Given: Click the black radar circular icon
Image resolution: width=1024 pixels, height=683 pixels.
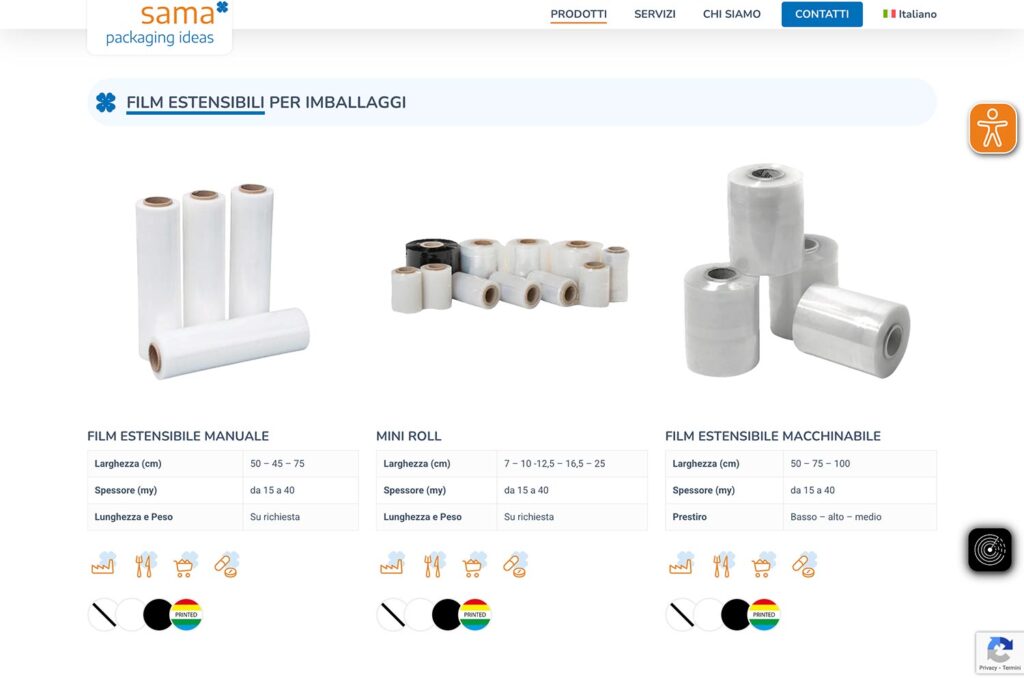Looking at the screenshot, I should [989, 550].
